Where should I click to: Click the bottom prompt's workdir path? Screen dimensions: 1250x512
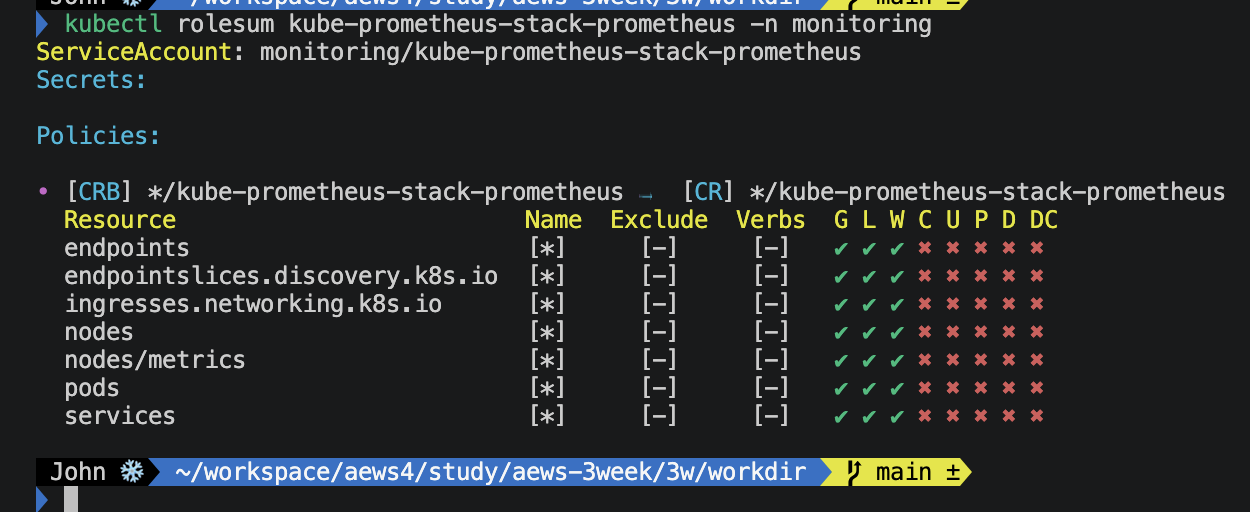(x=490, y=472)
